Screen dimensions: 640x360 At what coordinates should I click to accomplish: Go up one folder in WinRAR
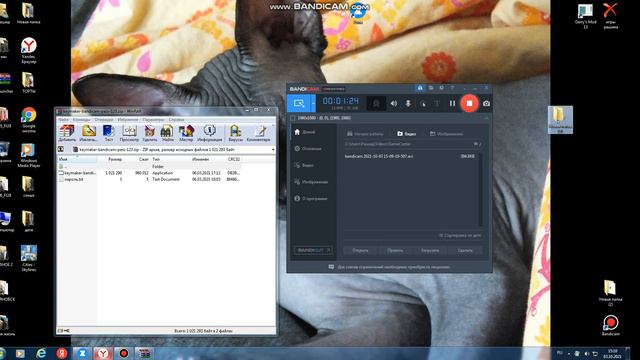pos(61,150)
